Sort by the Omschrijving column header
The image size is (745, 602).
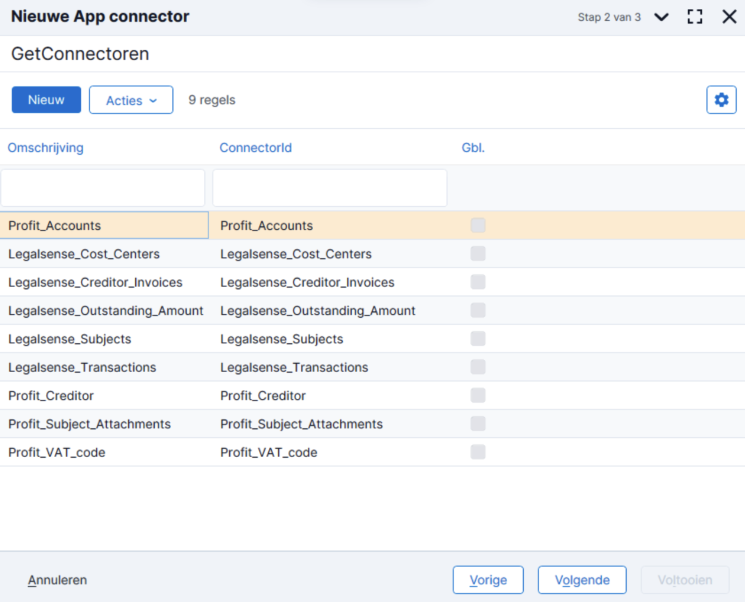click(46, 148)
